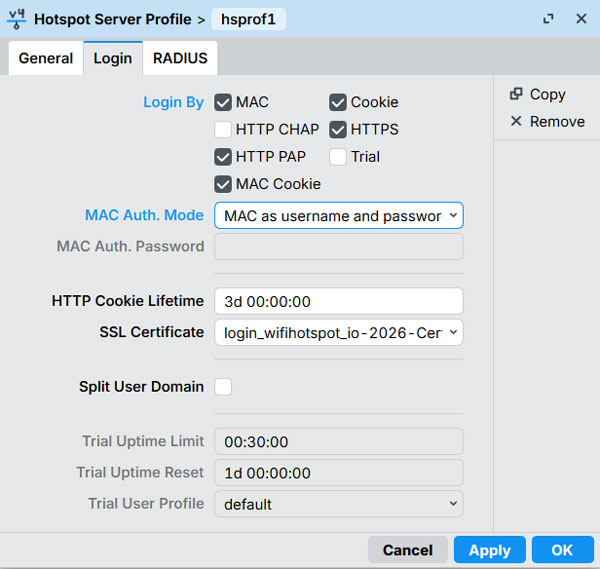
Task: Toggle the Trial login checkbox
Action: coord(338,156)
